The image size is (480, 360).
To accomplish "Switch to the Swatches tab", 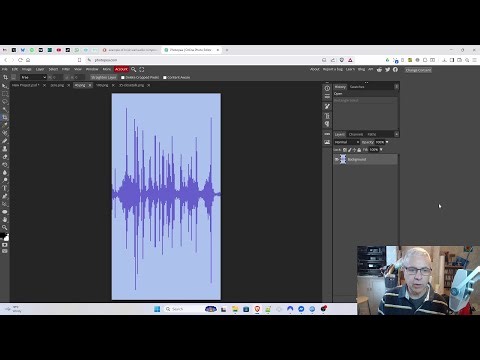I will [357, 87].
